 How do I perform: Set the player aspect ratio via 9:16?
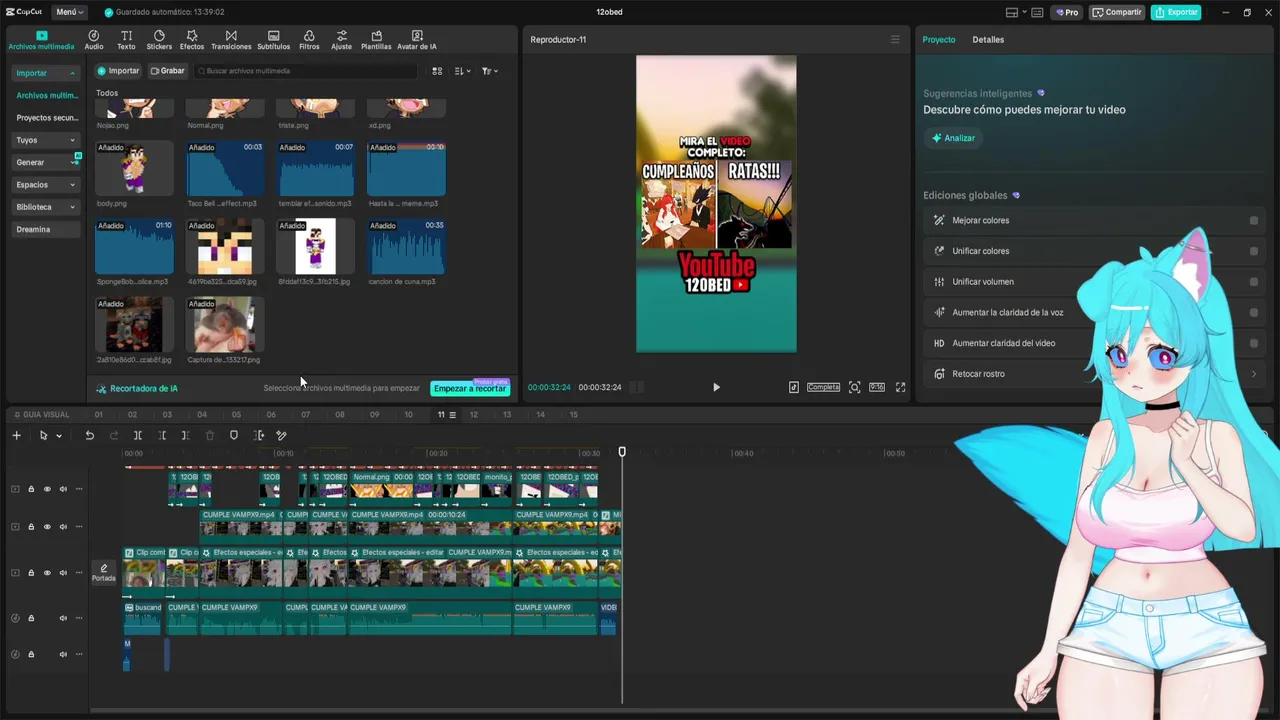[x=877, y=387]
